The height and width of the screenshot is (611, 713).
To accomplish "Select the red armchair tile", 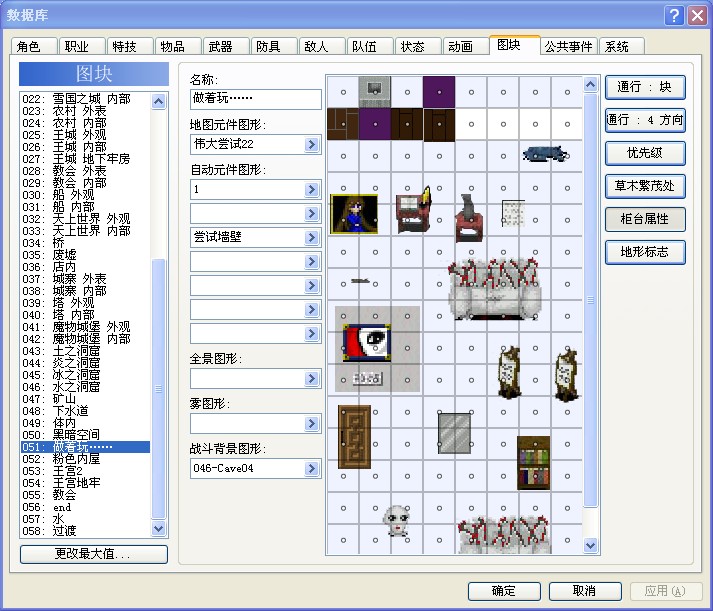I will pyautogui.click(x=469, y=219).
